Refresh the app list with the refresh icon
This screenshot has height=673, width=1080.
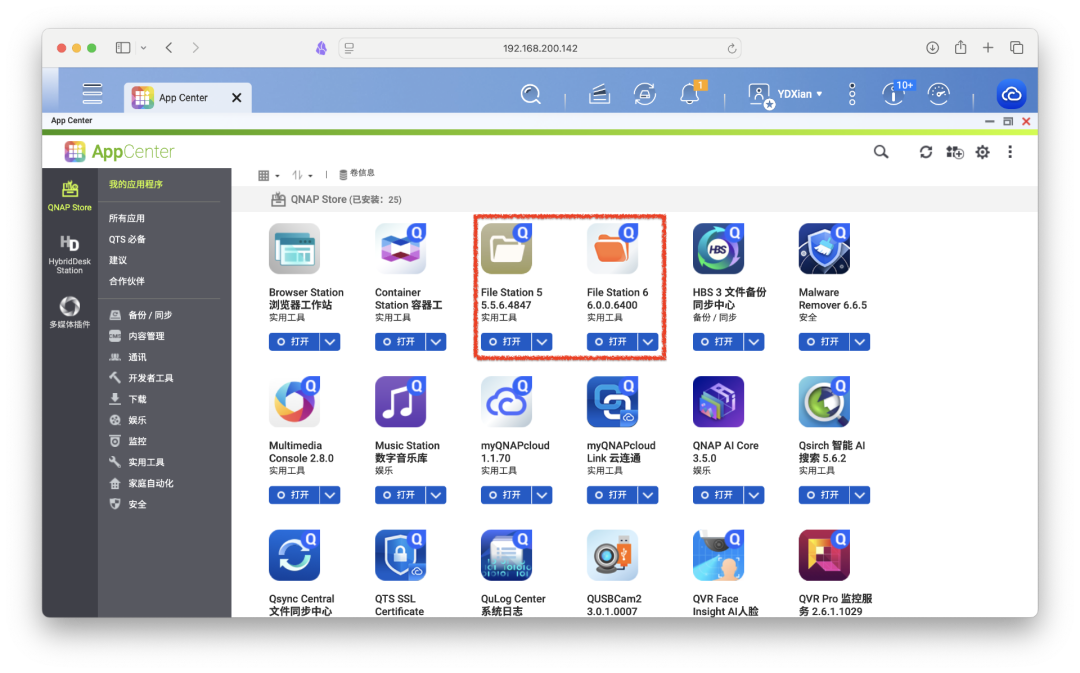pos(927,151)
